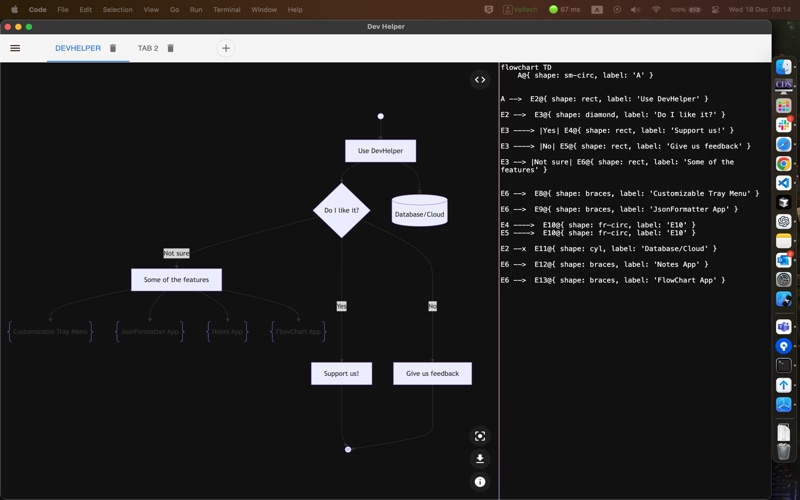Open Microsoft Teams from the dock
Viewport: 800px width, 500px height.
tap(784, 327)
